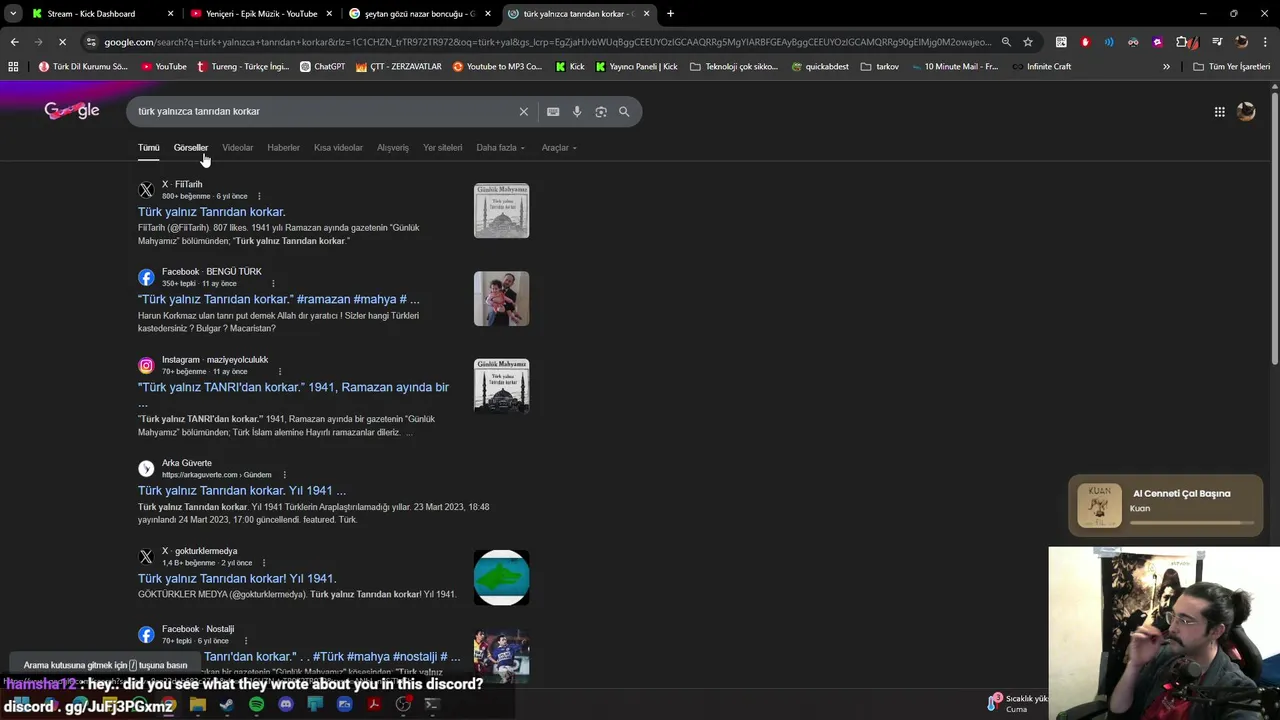Open the Chrome extensions puzzle icon
This screenshot has width=1280, height=720.
(x=1182, y=42)
